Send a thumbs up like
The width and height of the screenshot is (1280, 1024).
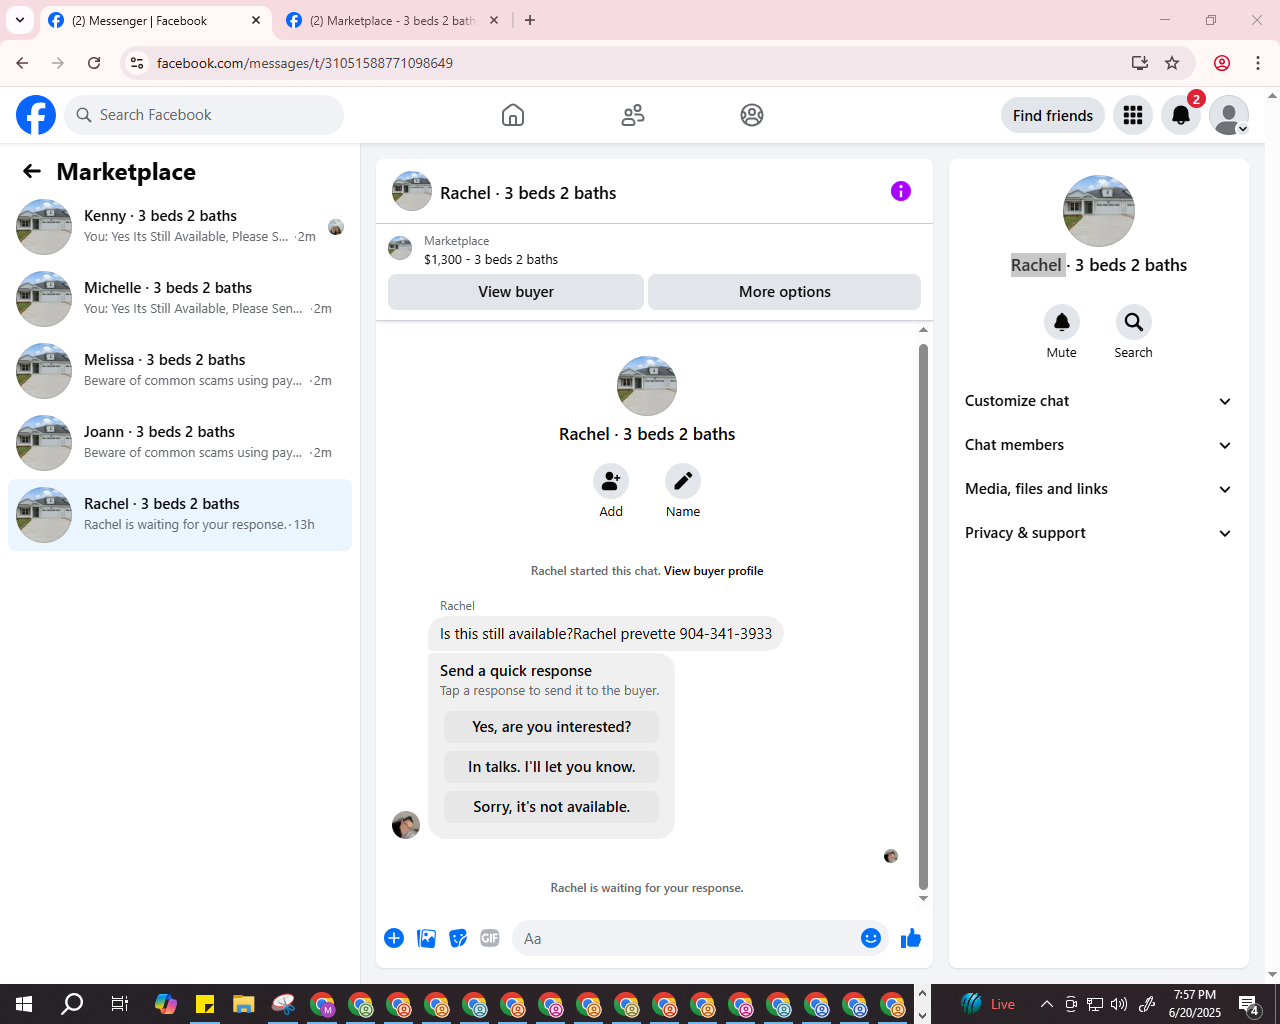click(911, 938)
